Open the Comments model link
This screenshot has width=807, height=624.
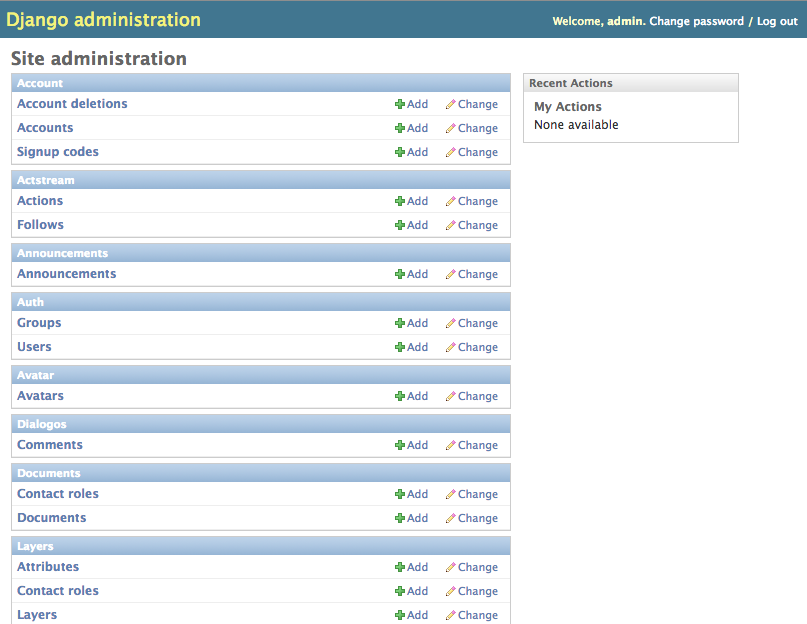(50, 445)
